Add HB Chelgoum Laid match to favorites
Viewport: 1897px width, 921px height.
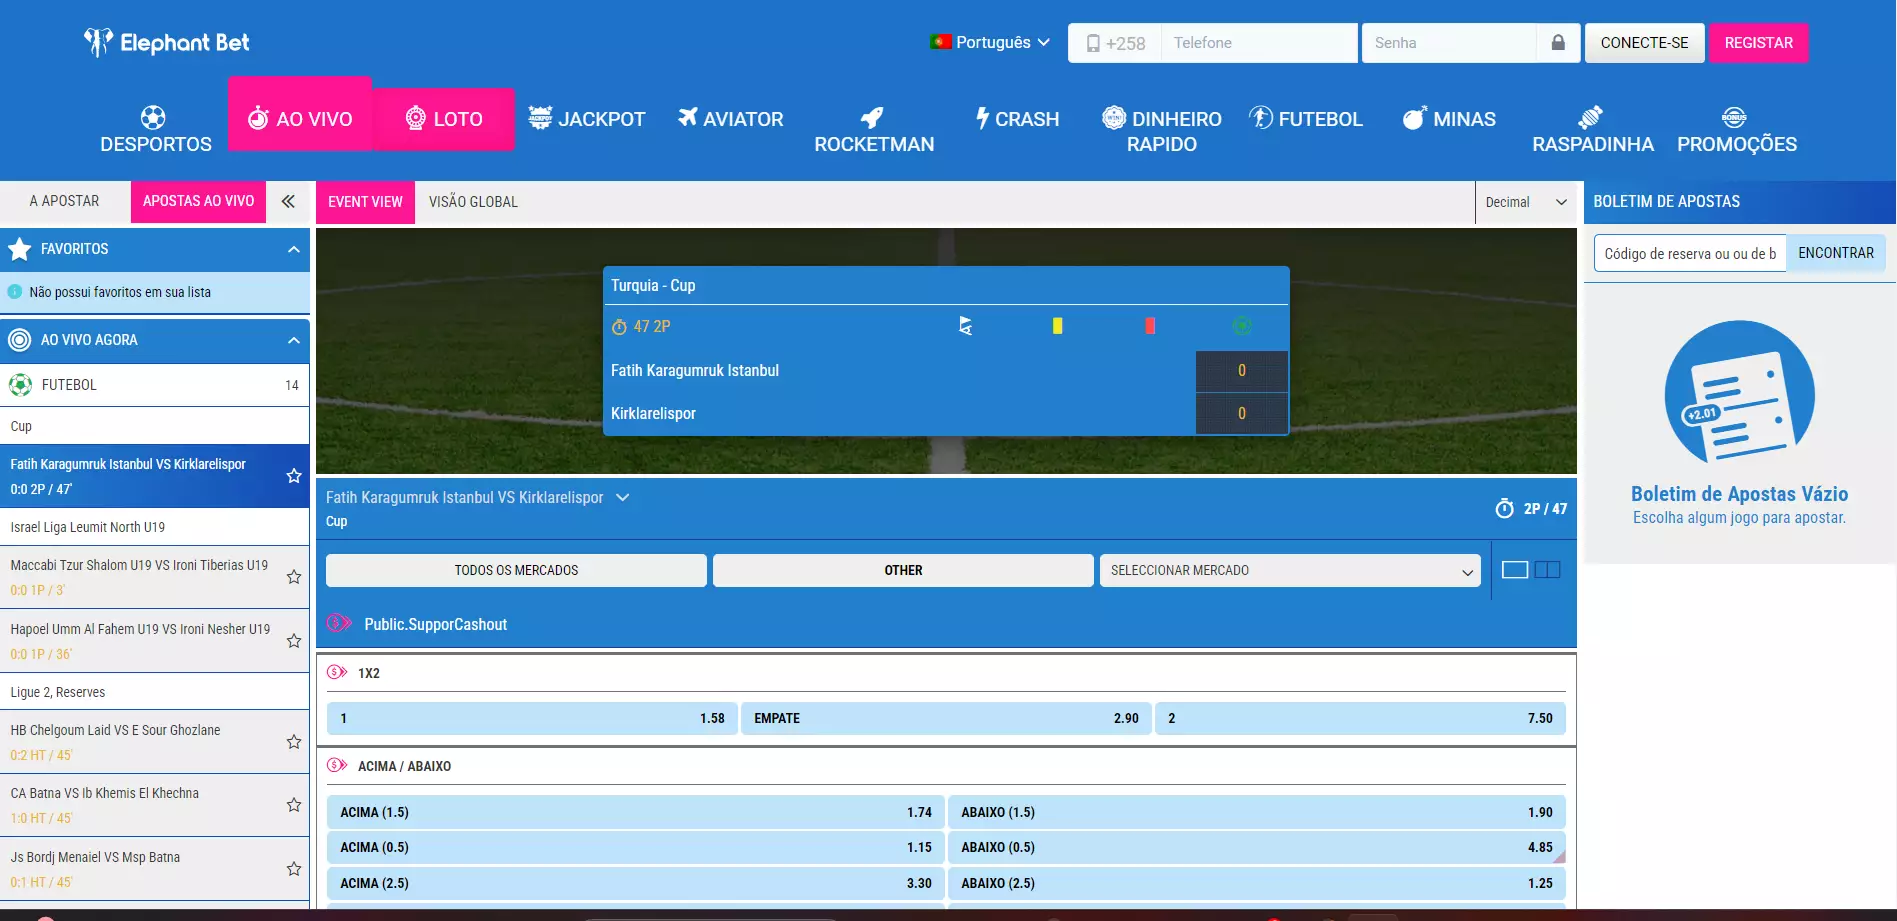[x=294, y=742]
